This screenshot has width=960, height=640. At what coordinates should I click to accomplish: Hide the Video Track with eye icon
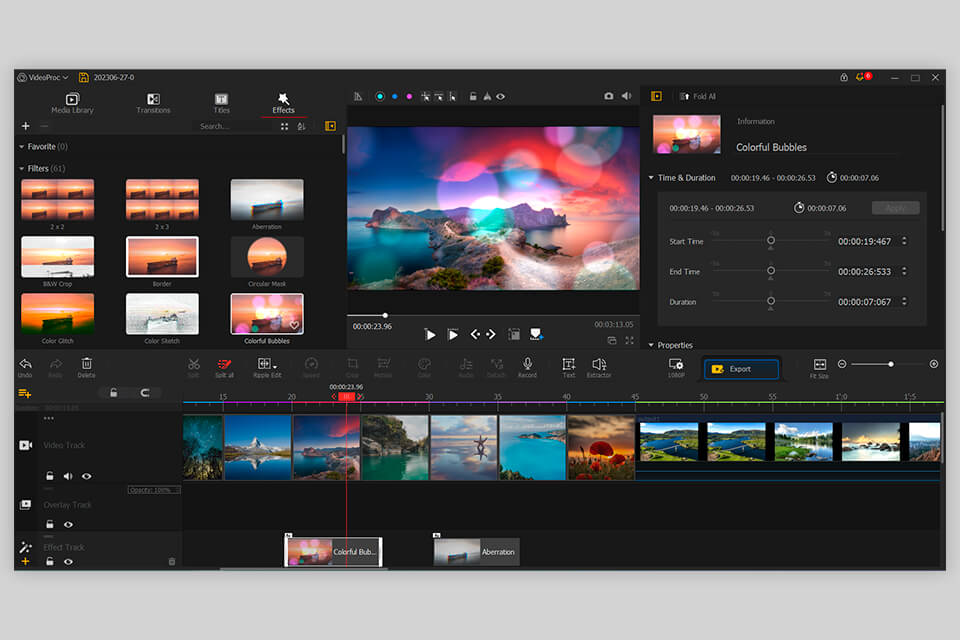coord(86,476)
